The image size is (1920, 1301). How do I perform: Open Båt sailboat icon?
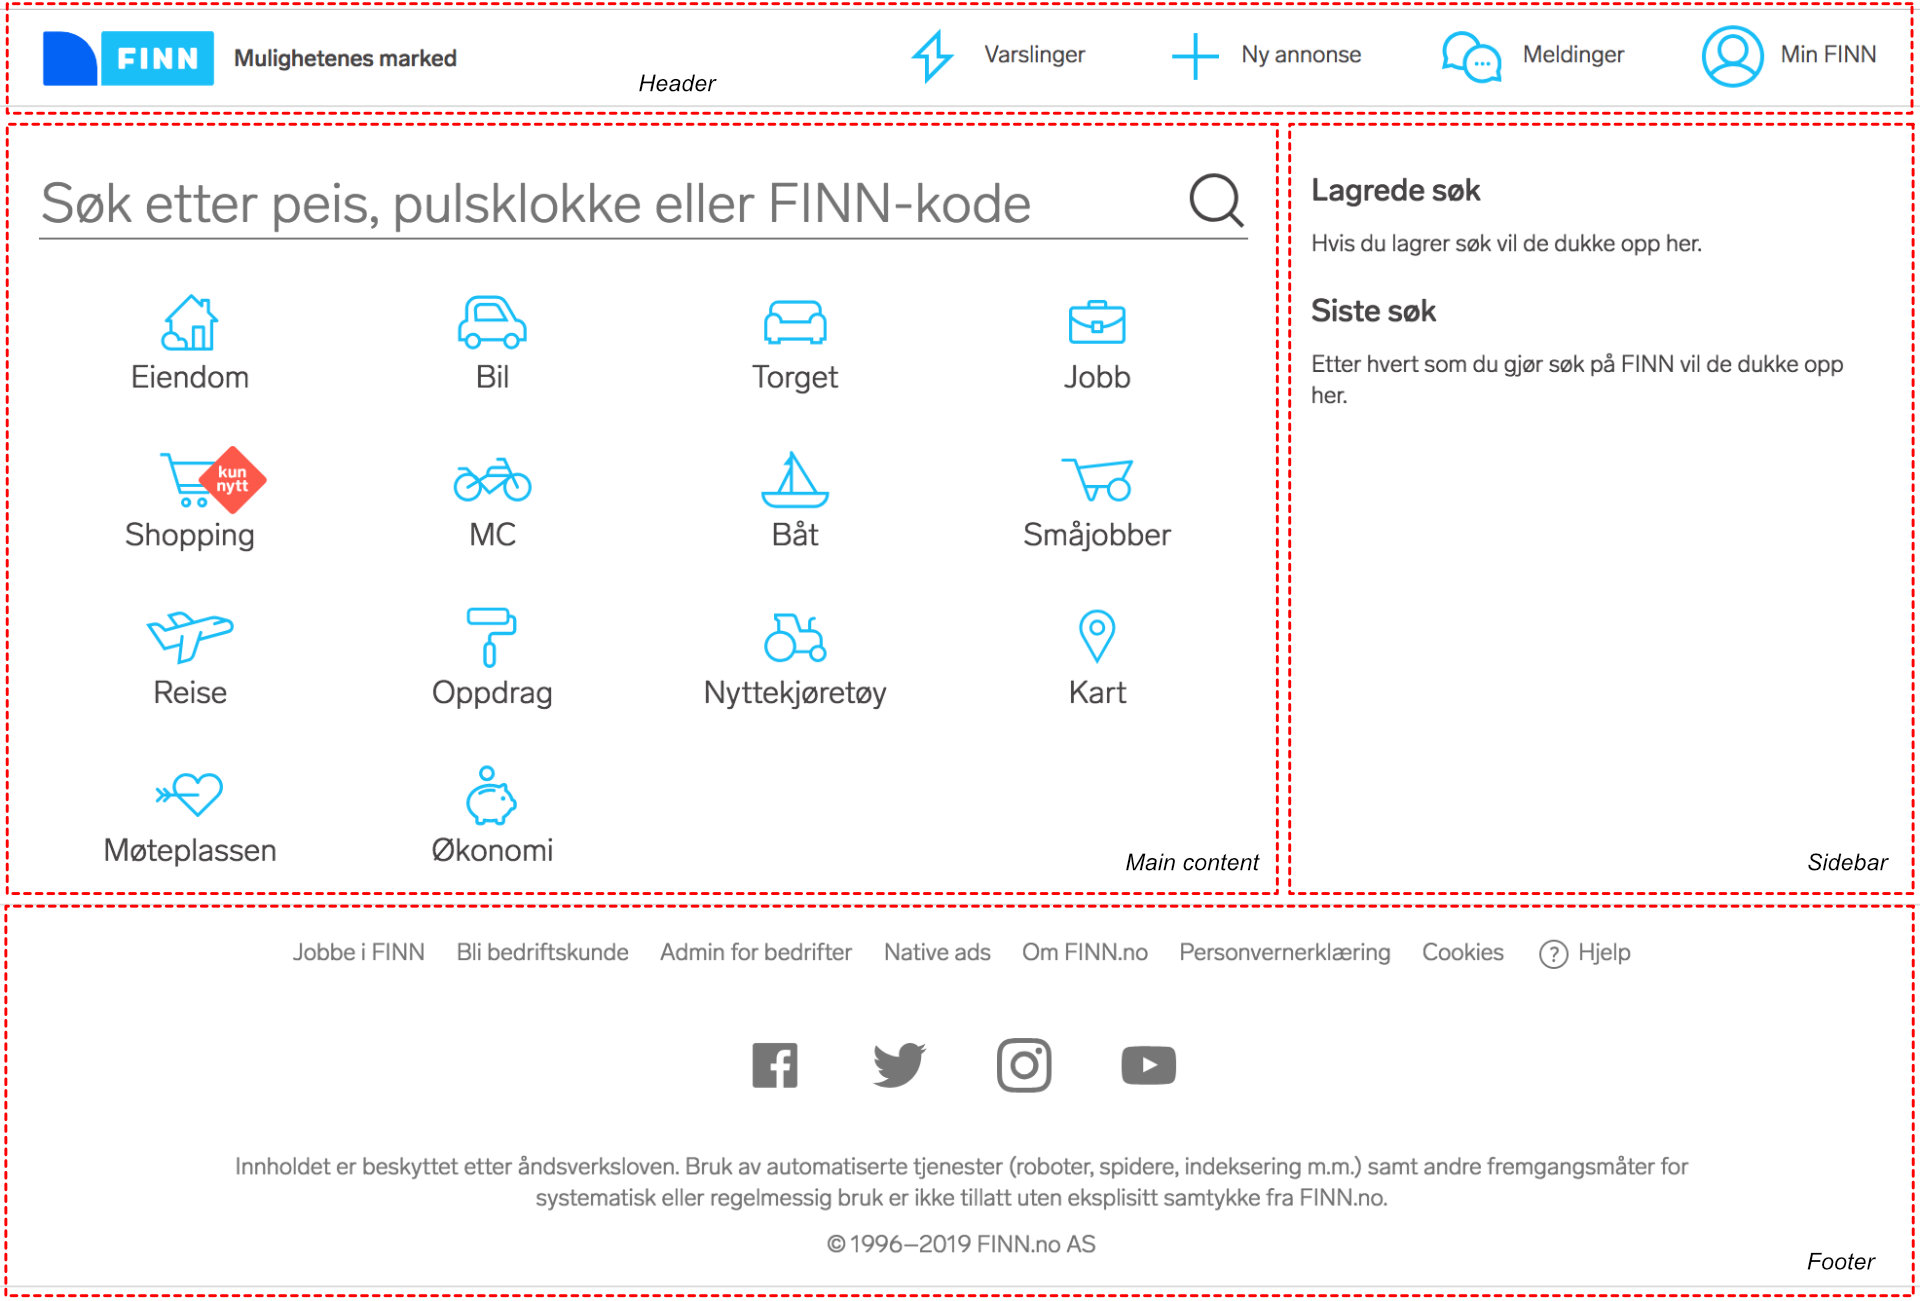[795, 480]
